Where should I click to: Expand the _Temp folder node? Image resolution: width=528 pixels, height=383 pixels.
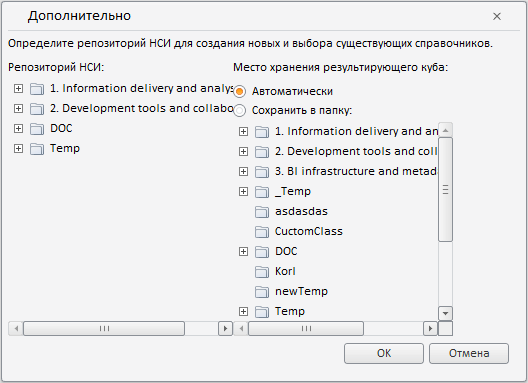point(243,191)
